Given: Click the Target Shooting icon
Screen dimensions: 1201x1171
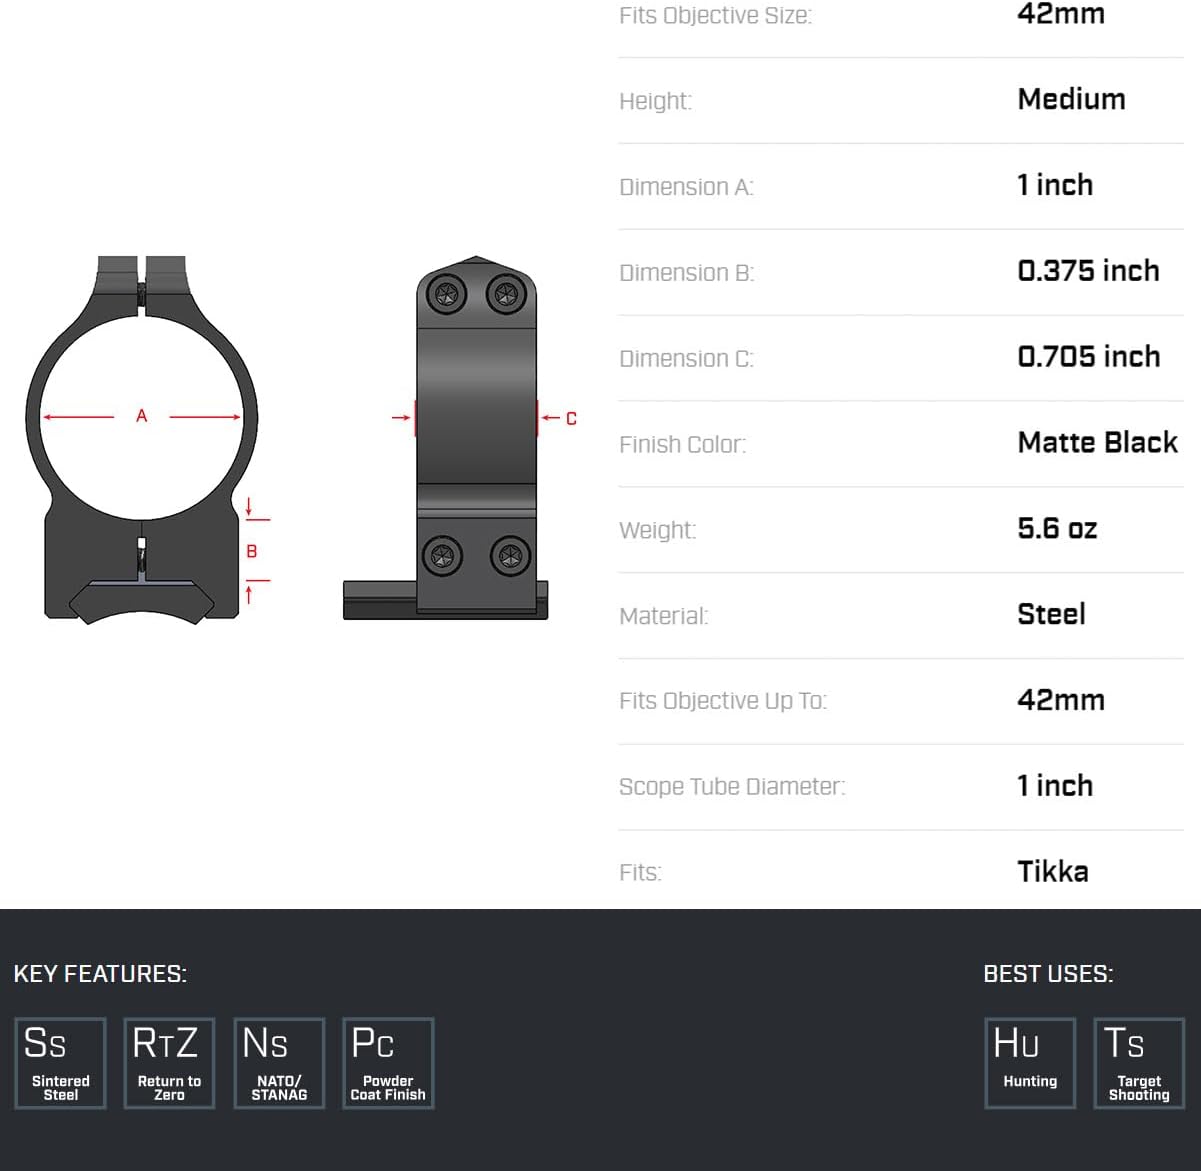Looking at the screenshot, I should (x=1139, y=1063).
